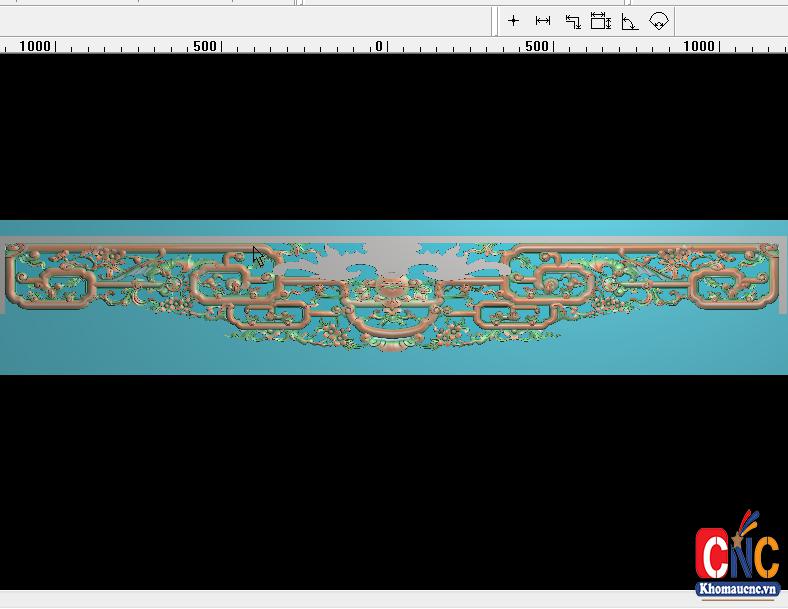Select the point crosshair measurement tool
This screenshot has width=788, height=609.
(x=513, y=21)
